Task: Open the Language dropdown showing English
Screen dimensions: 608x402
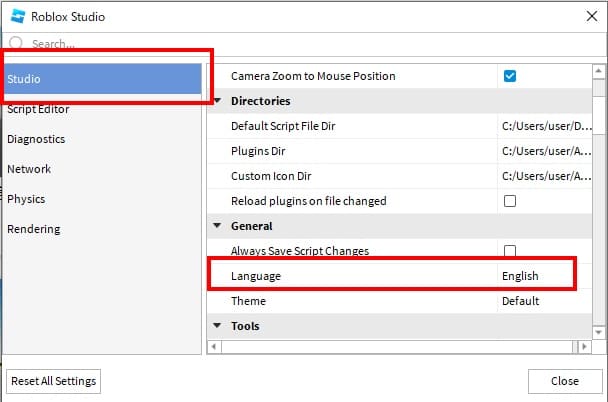Action: click(x=544, y=276)
